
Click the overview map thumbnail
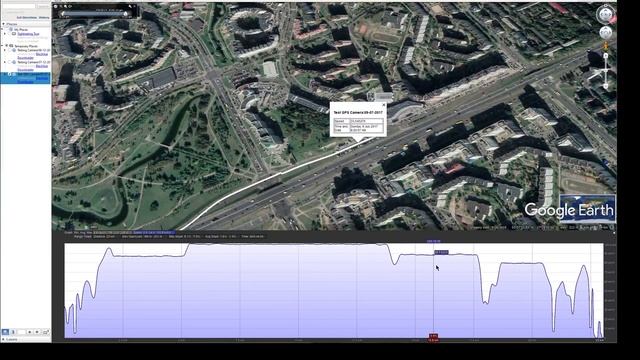(587, 208)
